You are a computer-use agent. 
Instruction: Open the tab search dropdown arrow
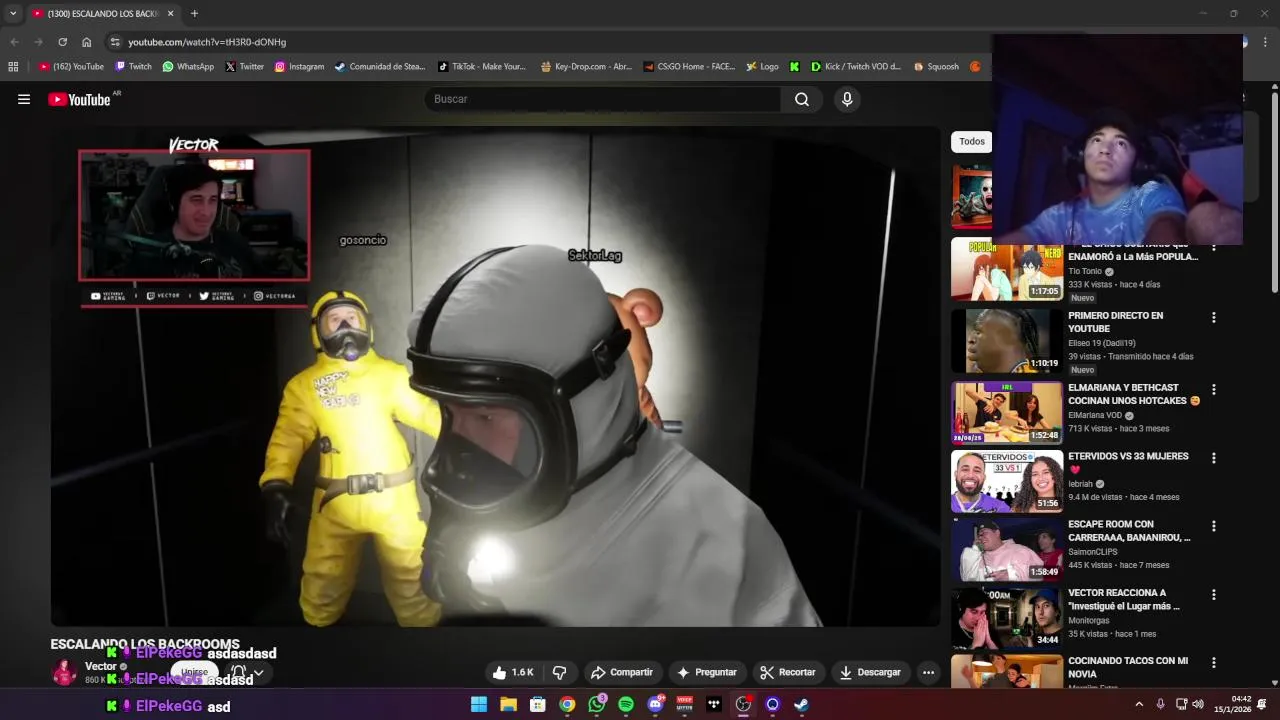[x=13, y=14]
